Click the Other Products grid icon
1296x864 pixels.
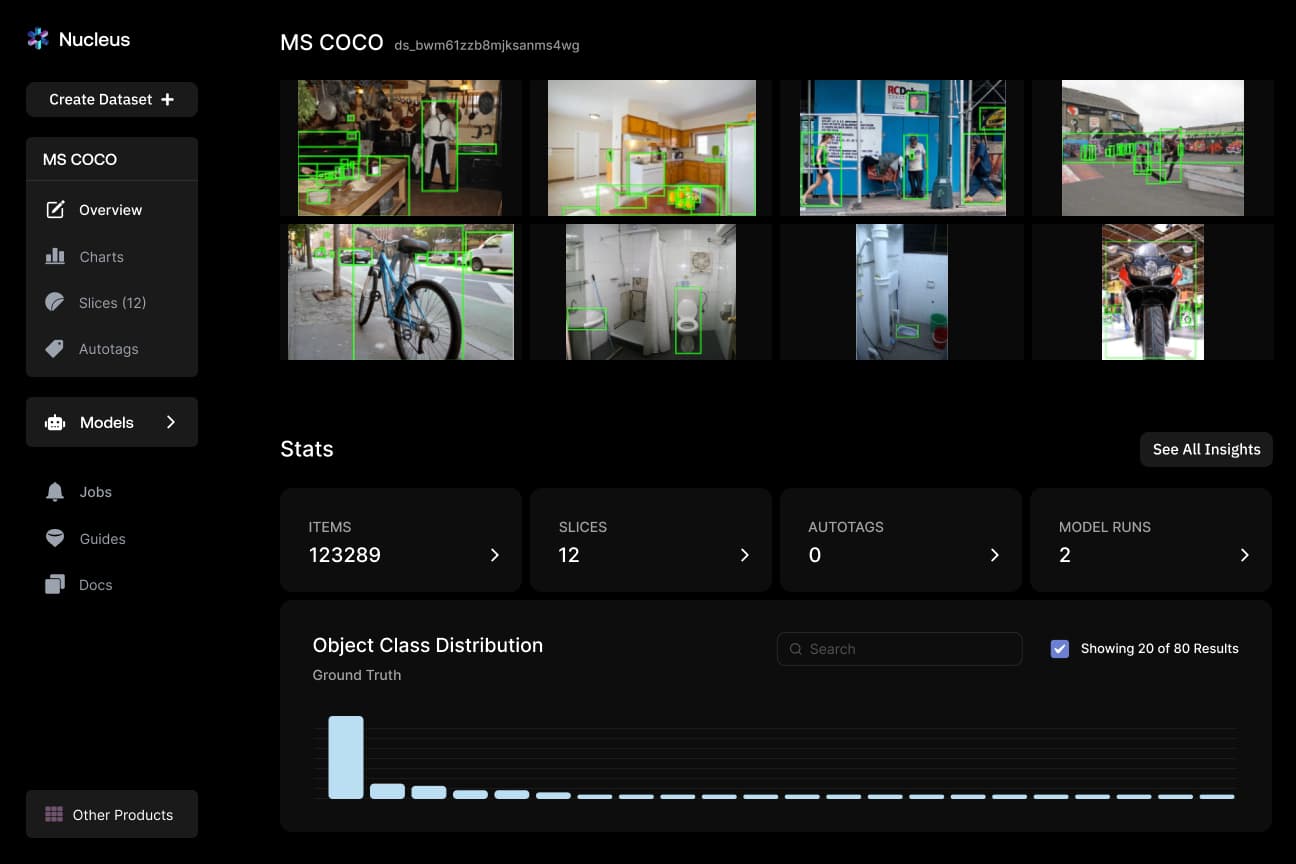[54, 814]
